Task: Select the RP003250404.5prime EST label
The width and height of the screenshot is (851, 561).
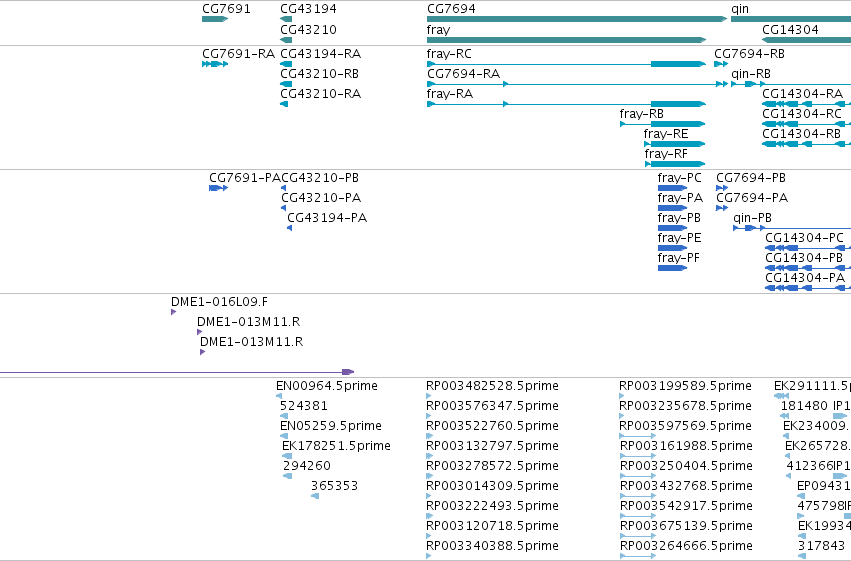Action: [687, 466]
